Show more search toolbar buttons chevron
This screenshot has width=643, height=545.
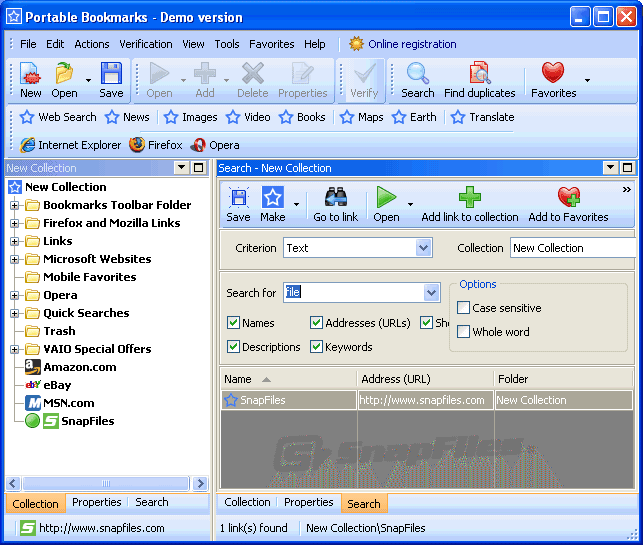627,189
